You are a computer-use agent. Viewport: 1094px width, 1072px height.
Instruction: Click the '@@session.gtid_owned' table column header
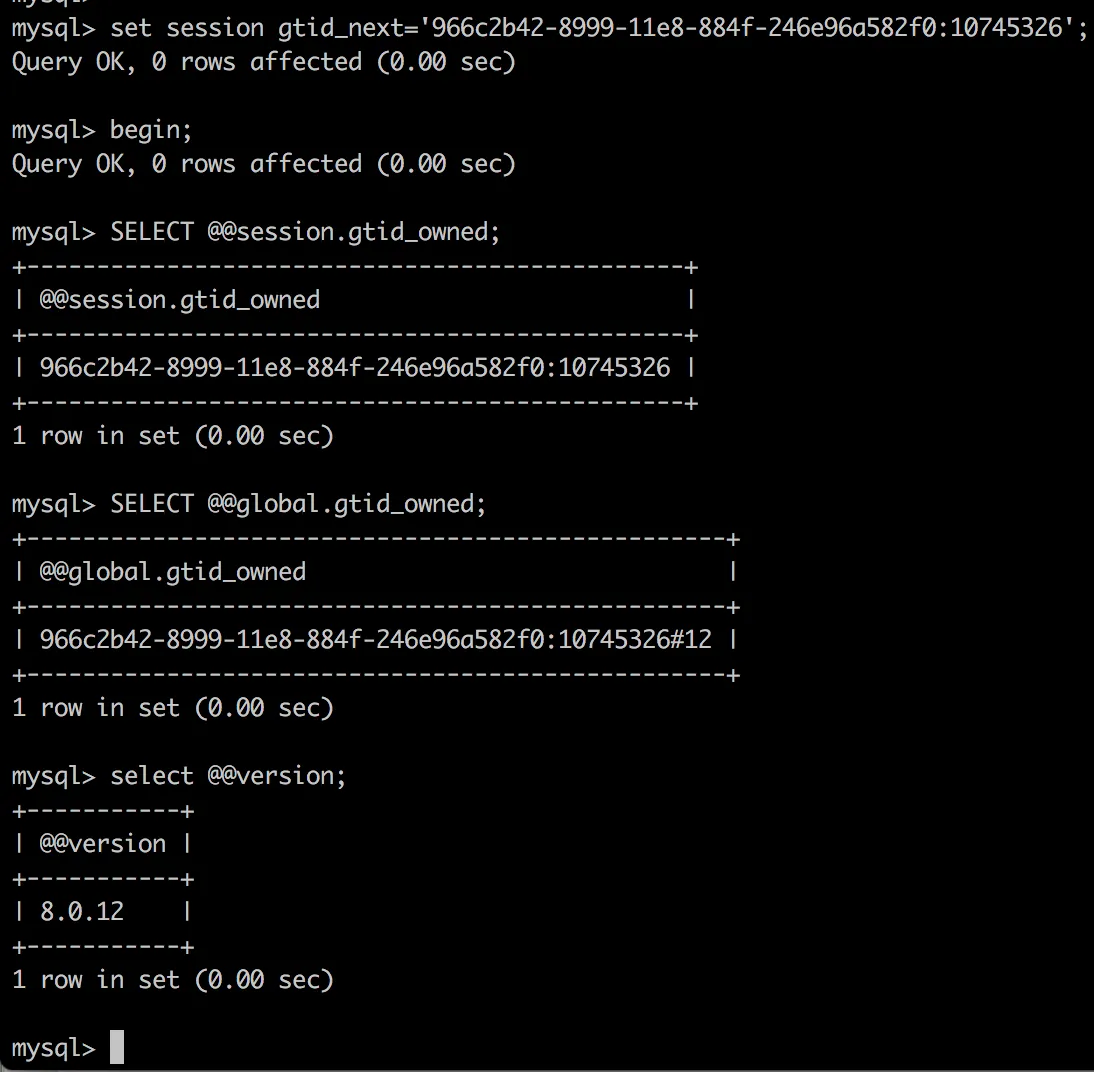coord(180,300)
